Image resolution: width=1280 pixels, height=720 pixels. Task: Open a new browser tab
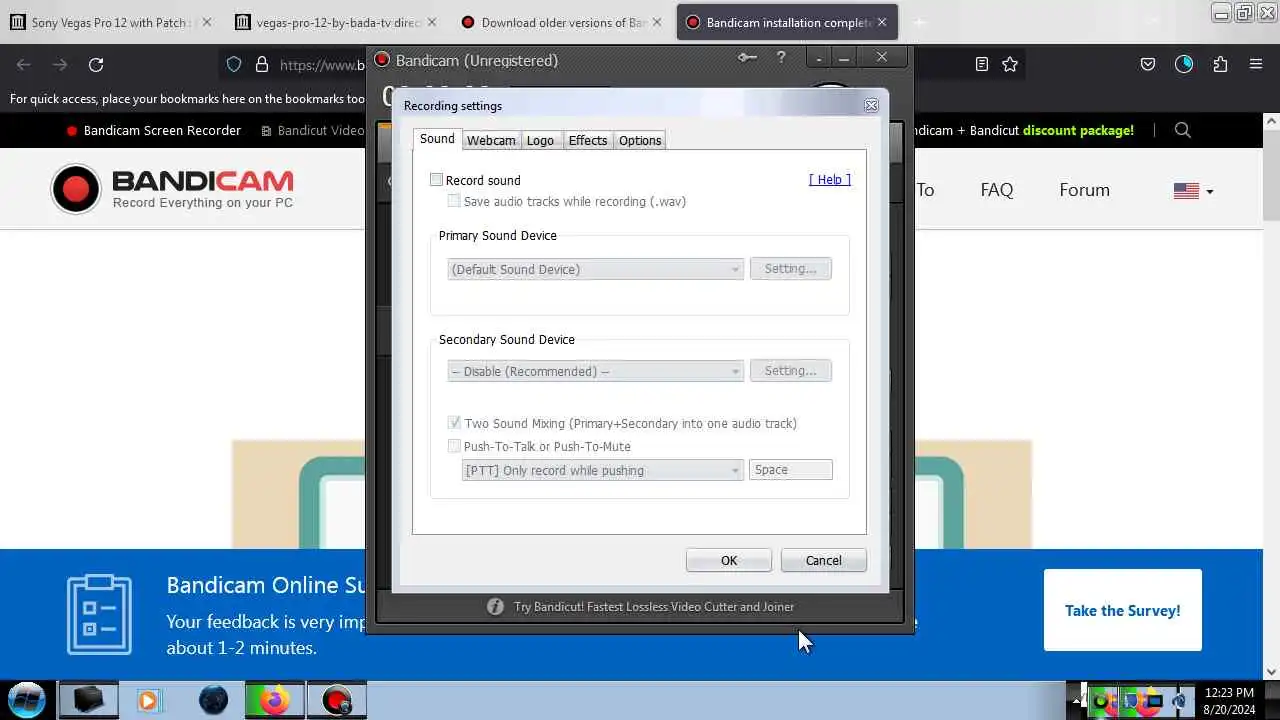[x=920, y=22]
